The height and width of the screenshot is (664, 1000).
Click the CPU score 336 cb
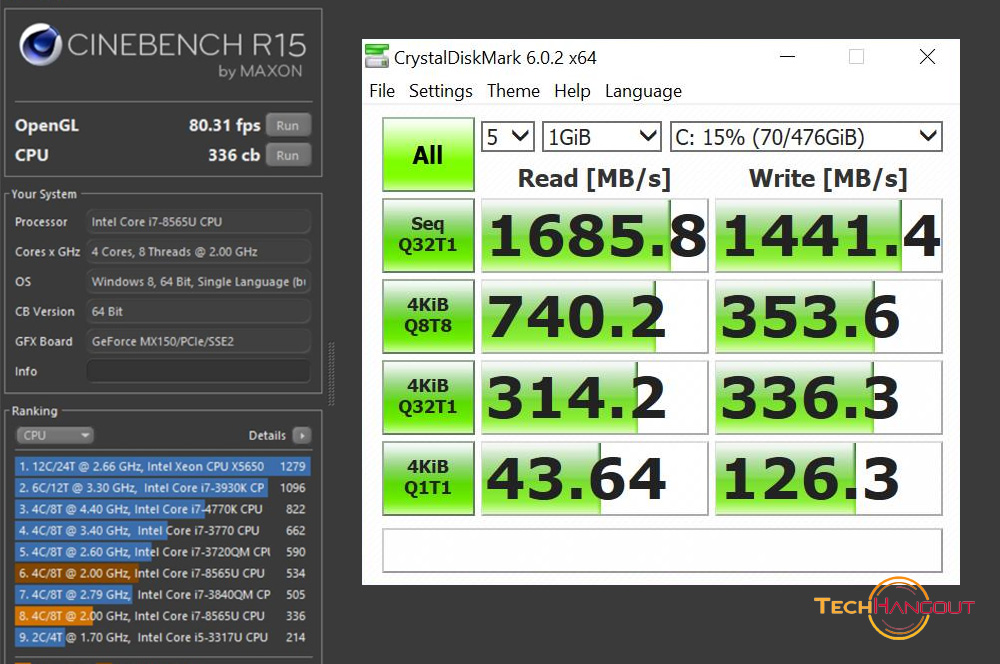(234, 155)
